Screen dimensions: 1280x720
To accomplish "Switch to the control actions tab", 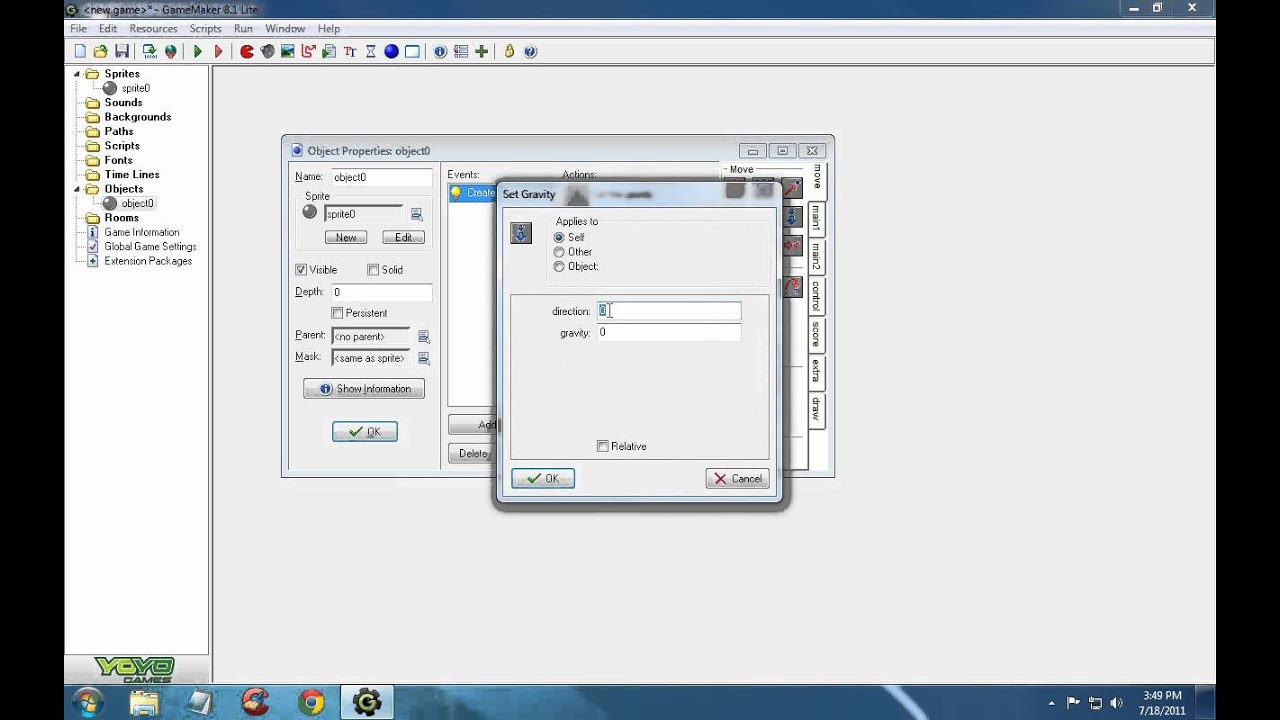I will pyautogui.click(x=816, y=296).
